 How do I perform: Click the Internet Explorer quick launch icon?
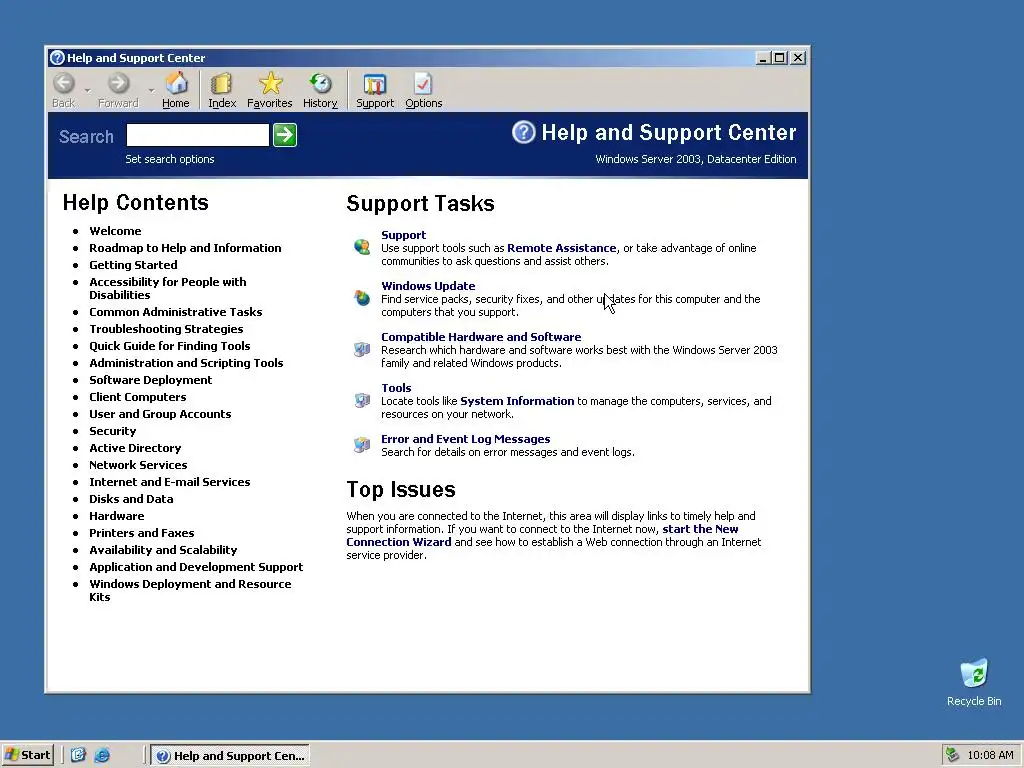click(x=102, y=755)
